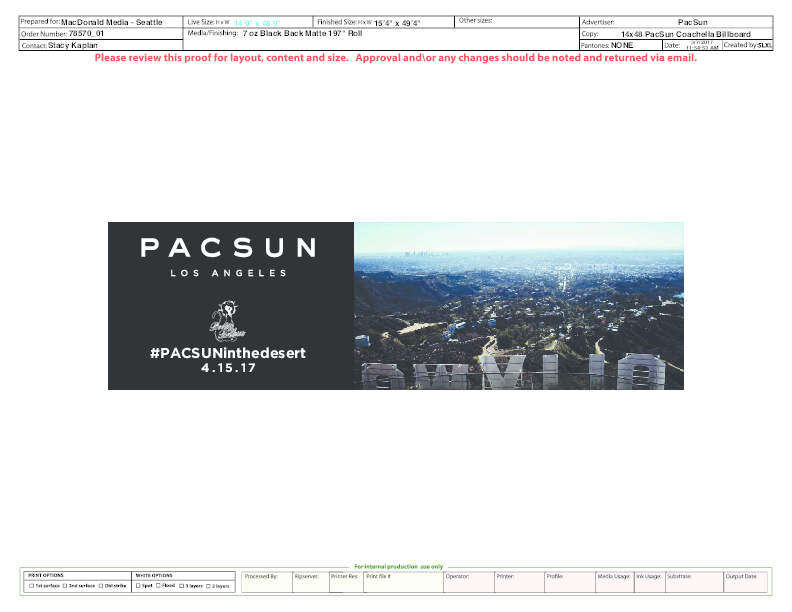Click the Ripserver field

(x=311, y=582)
